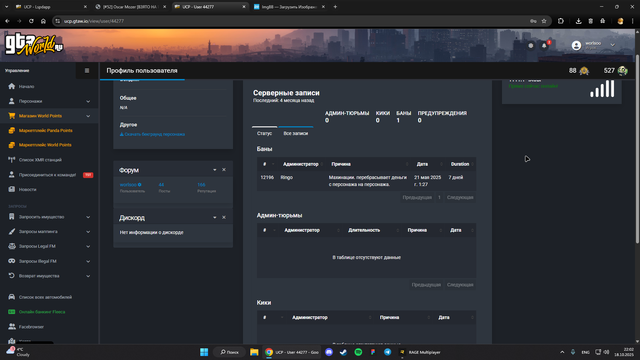Click the Маркетплейс Panda Points coin icon
The image size is (640, 360).
click(11, 130)
